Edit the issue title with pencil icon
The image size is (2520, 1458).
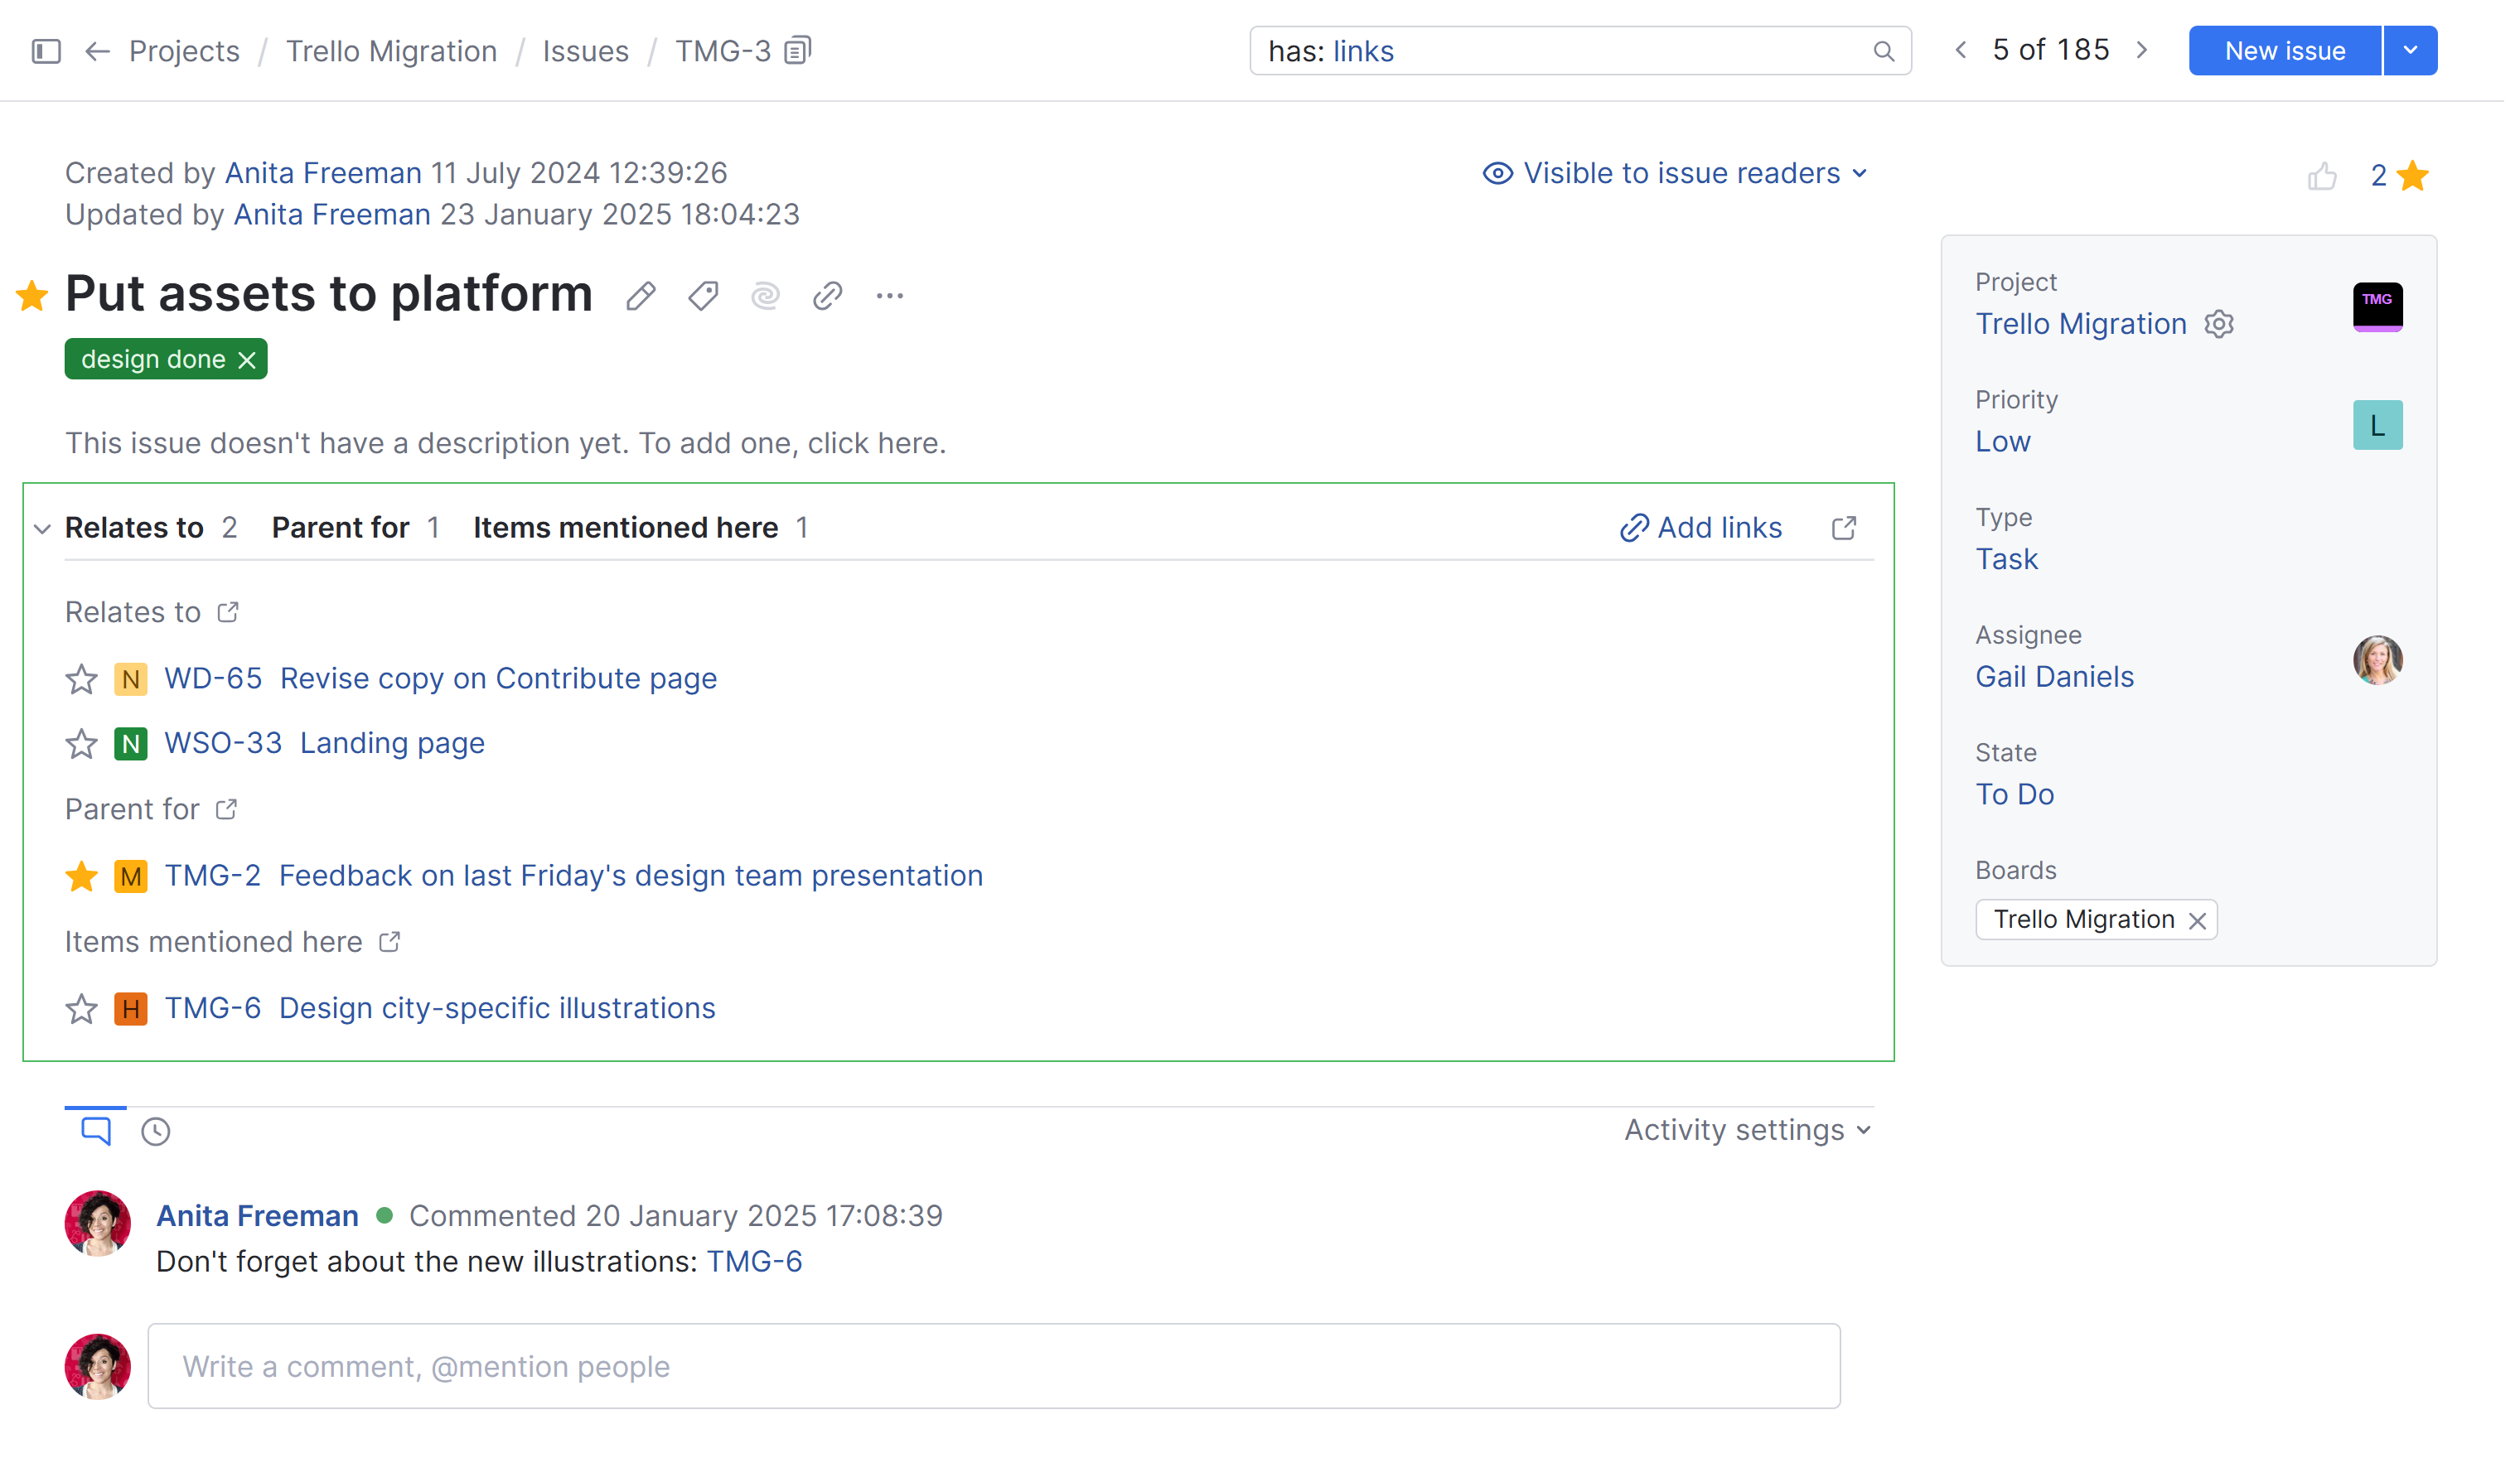click(x=642, y=295)
